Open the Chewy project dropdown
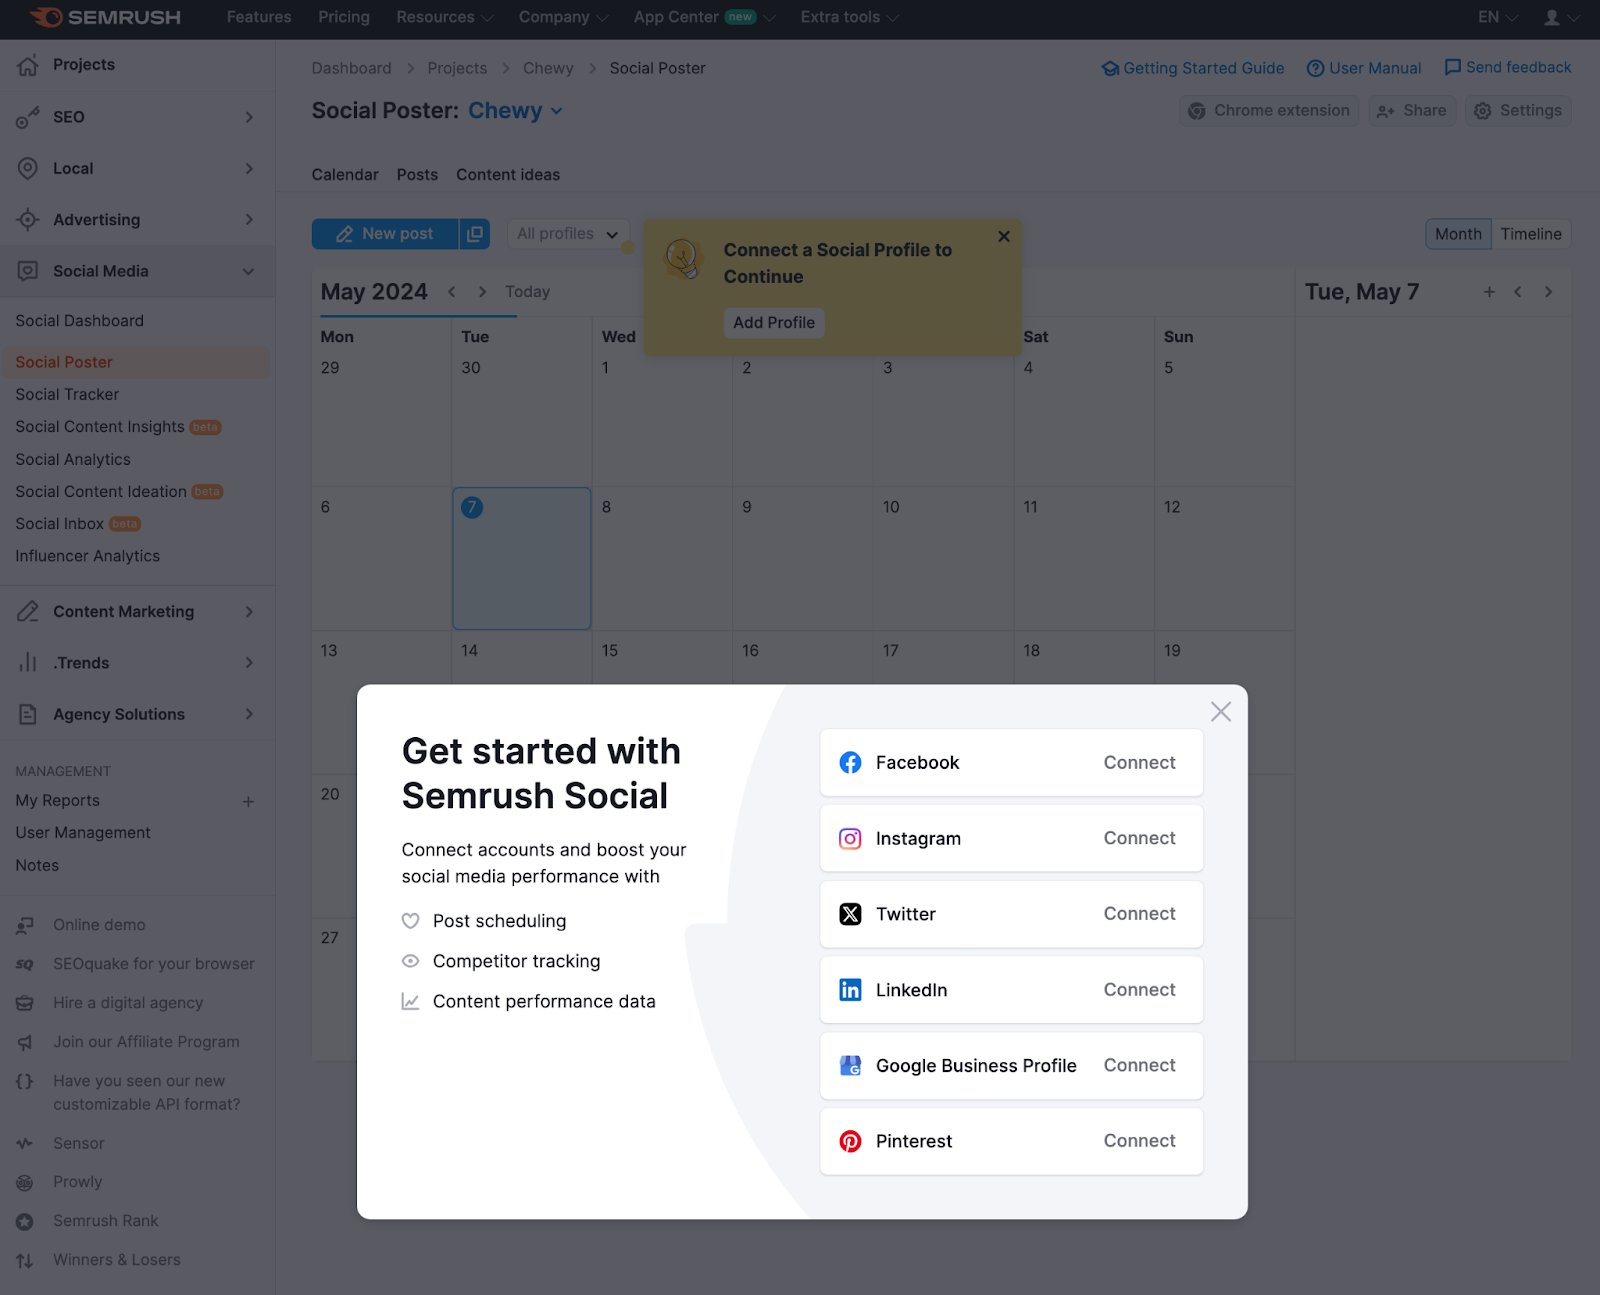The height and width of the screenshot is (1295, 1600). [x=516, y=111]
